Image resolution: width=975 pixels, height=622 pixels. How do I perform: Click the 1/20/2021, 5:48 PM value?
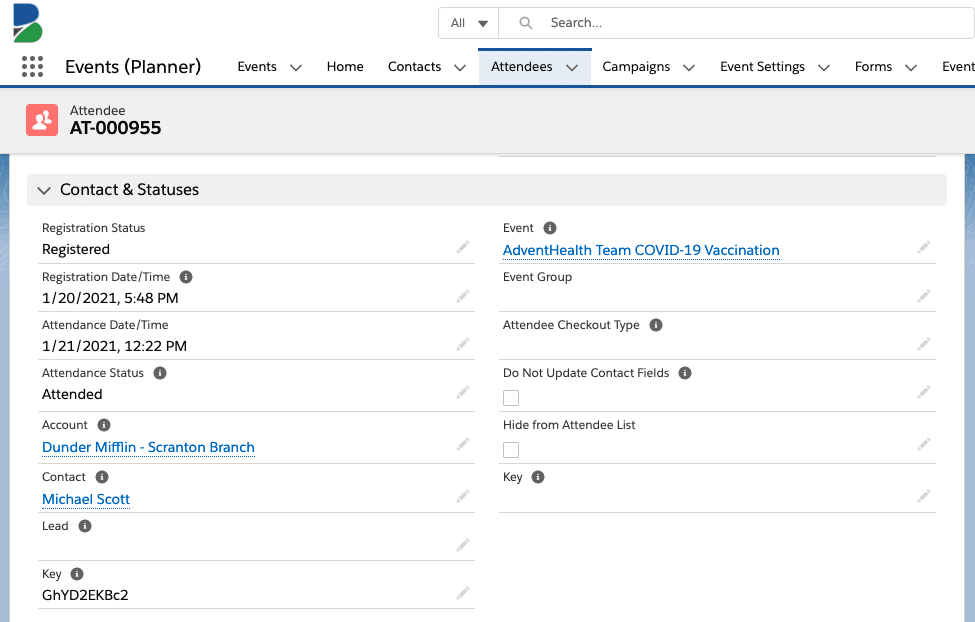point(110,299)
